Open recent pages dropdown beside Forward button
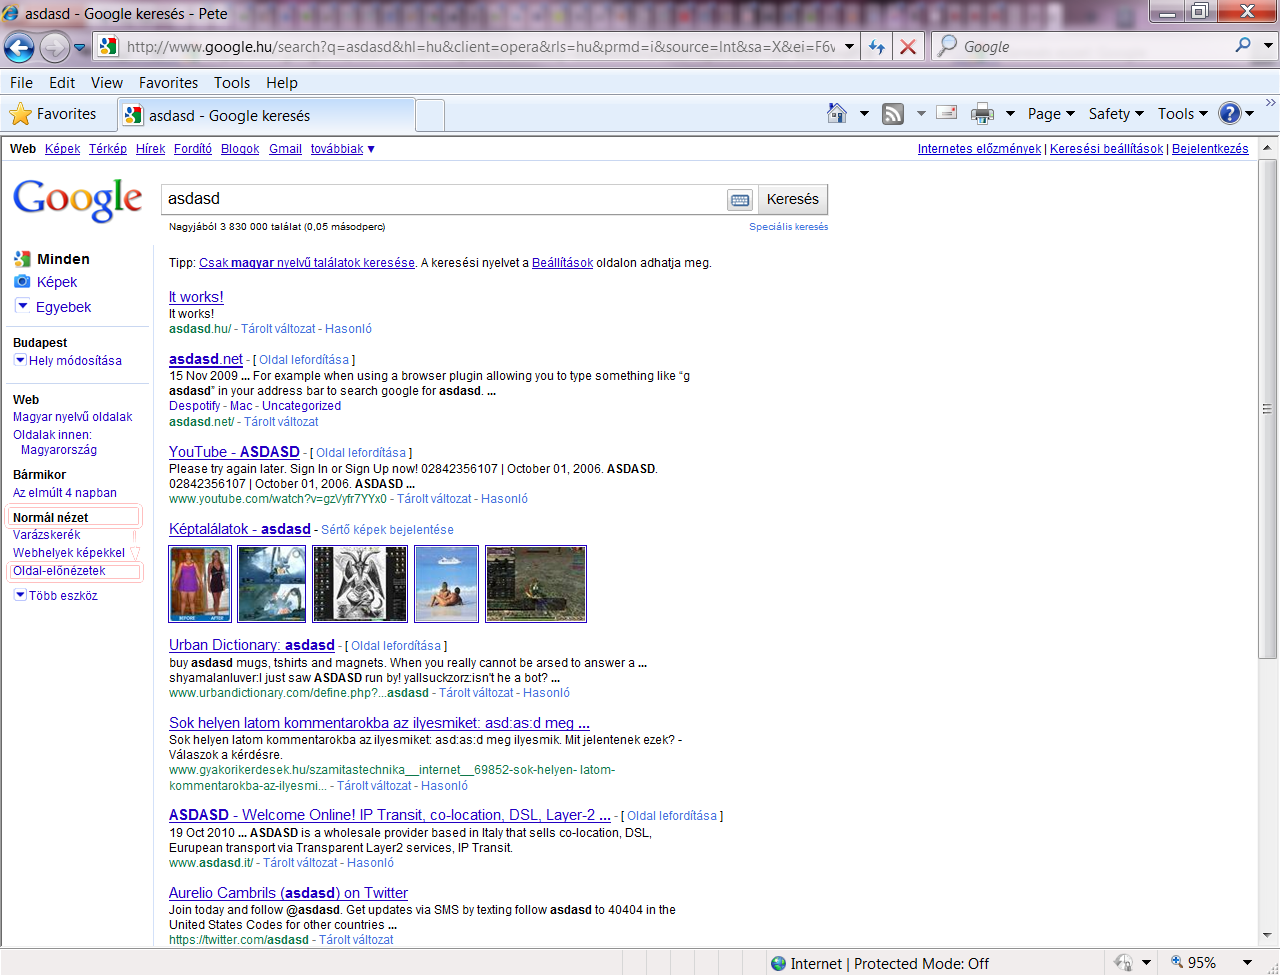1280x976 pixels. tap(80, 47)
